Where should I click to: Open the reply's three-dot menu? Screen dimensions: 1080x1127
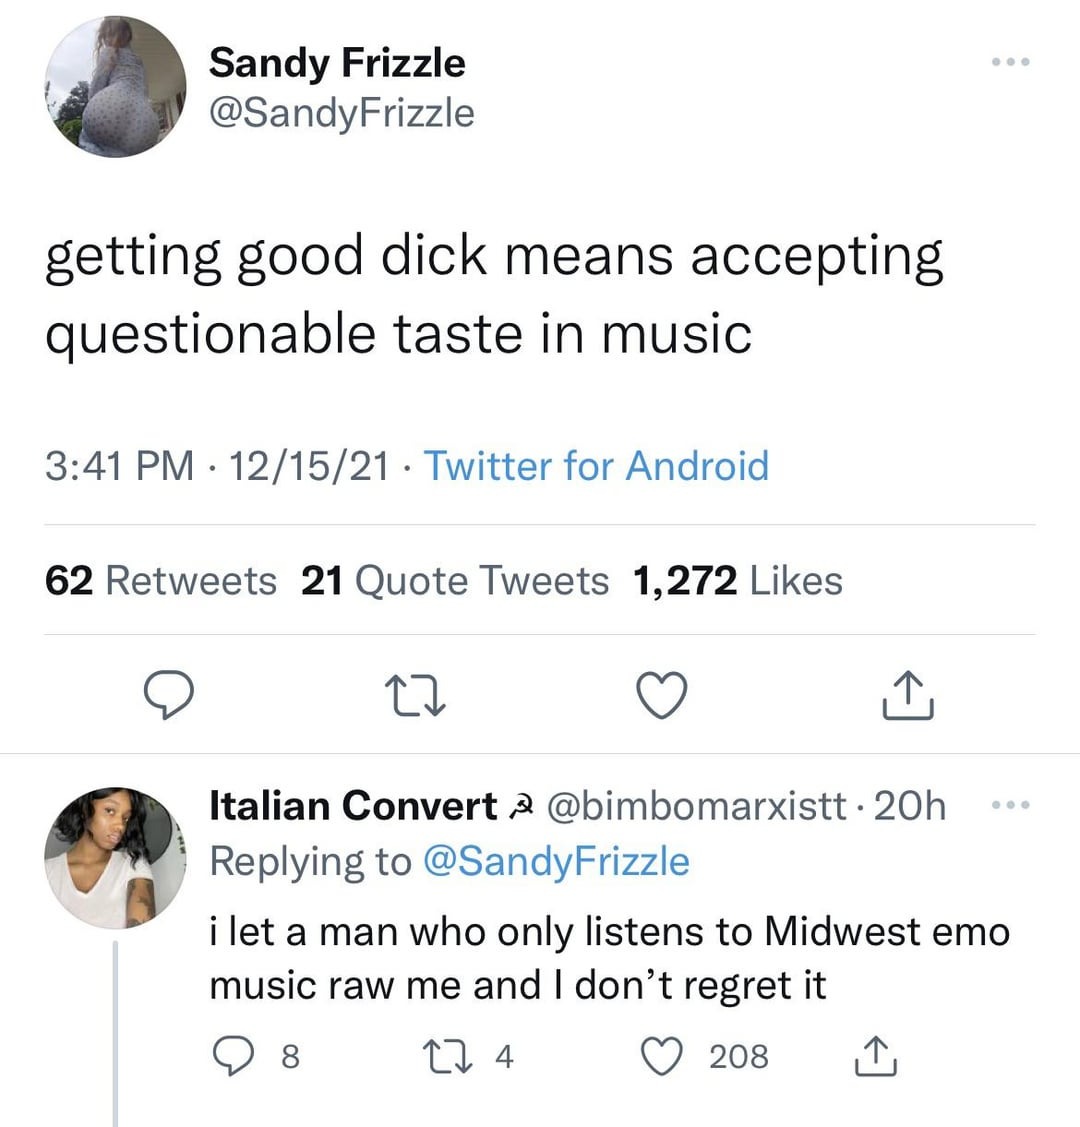click(1010, 805)
